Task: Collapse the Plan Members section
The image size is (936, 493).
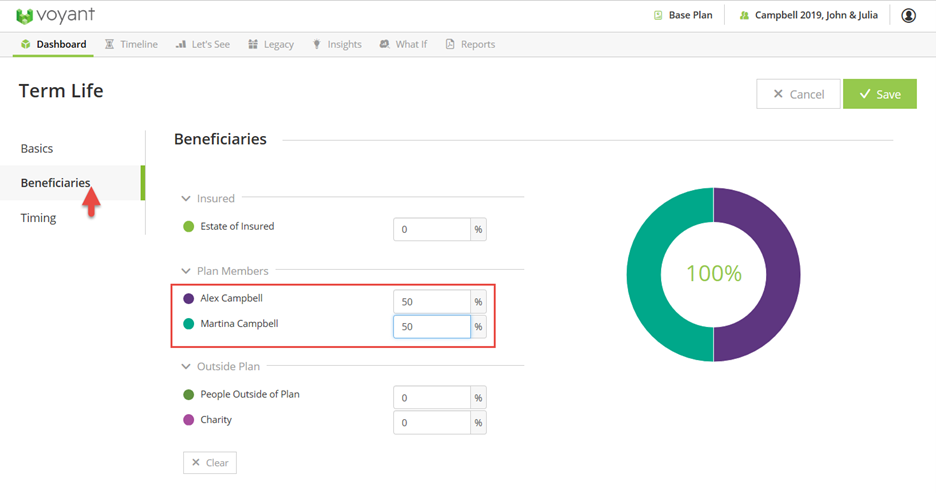Action: coord(186,271)
